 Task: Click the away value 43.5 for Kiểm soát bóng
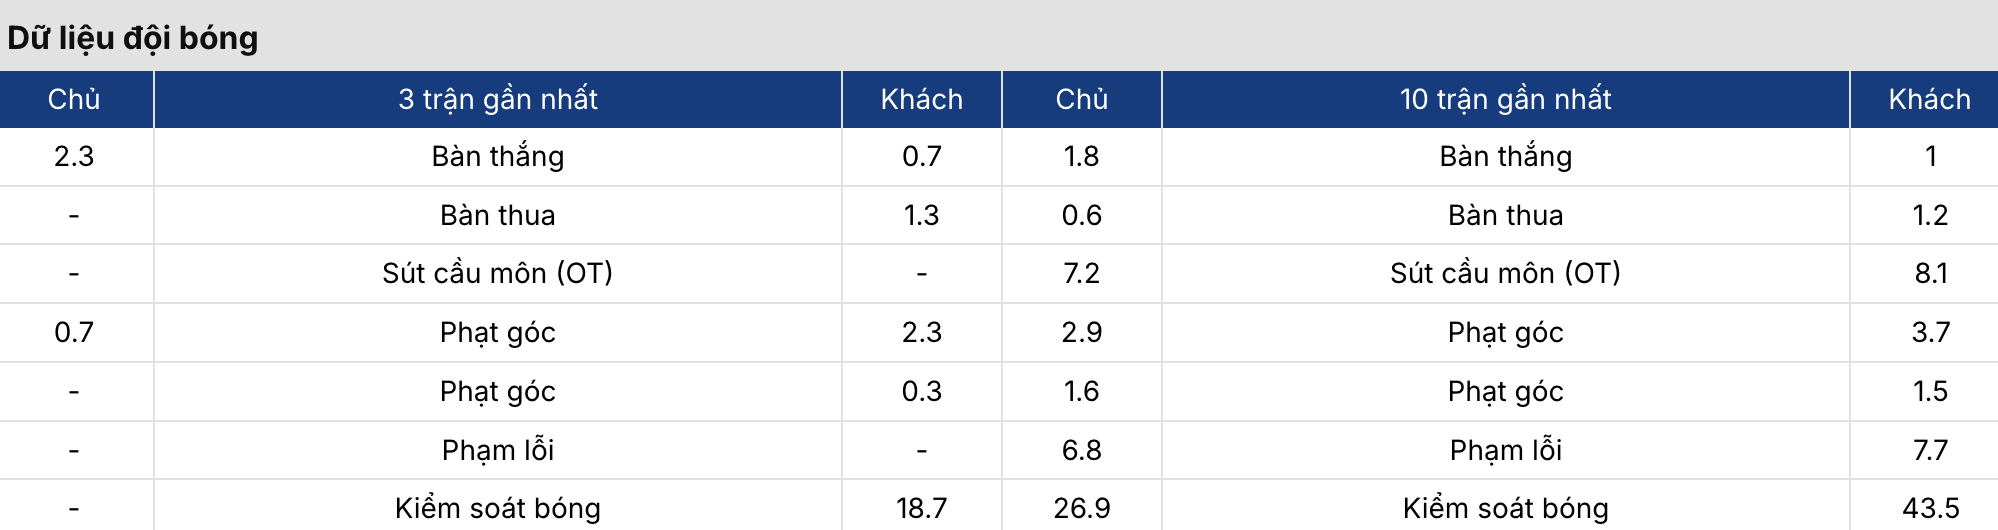tap(1931, 508)
